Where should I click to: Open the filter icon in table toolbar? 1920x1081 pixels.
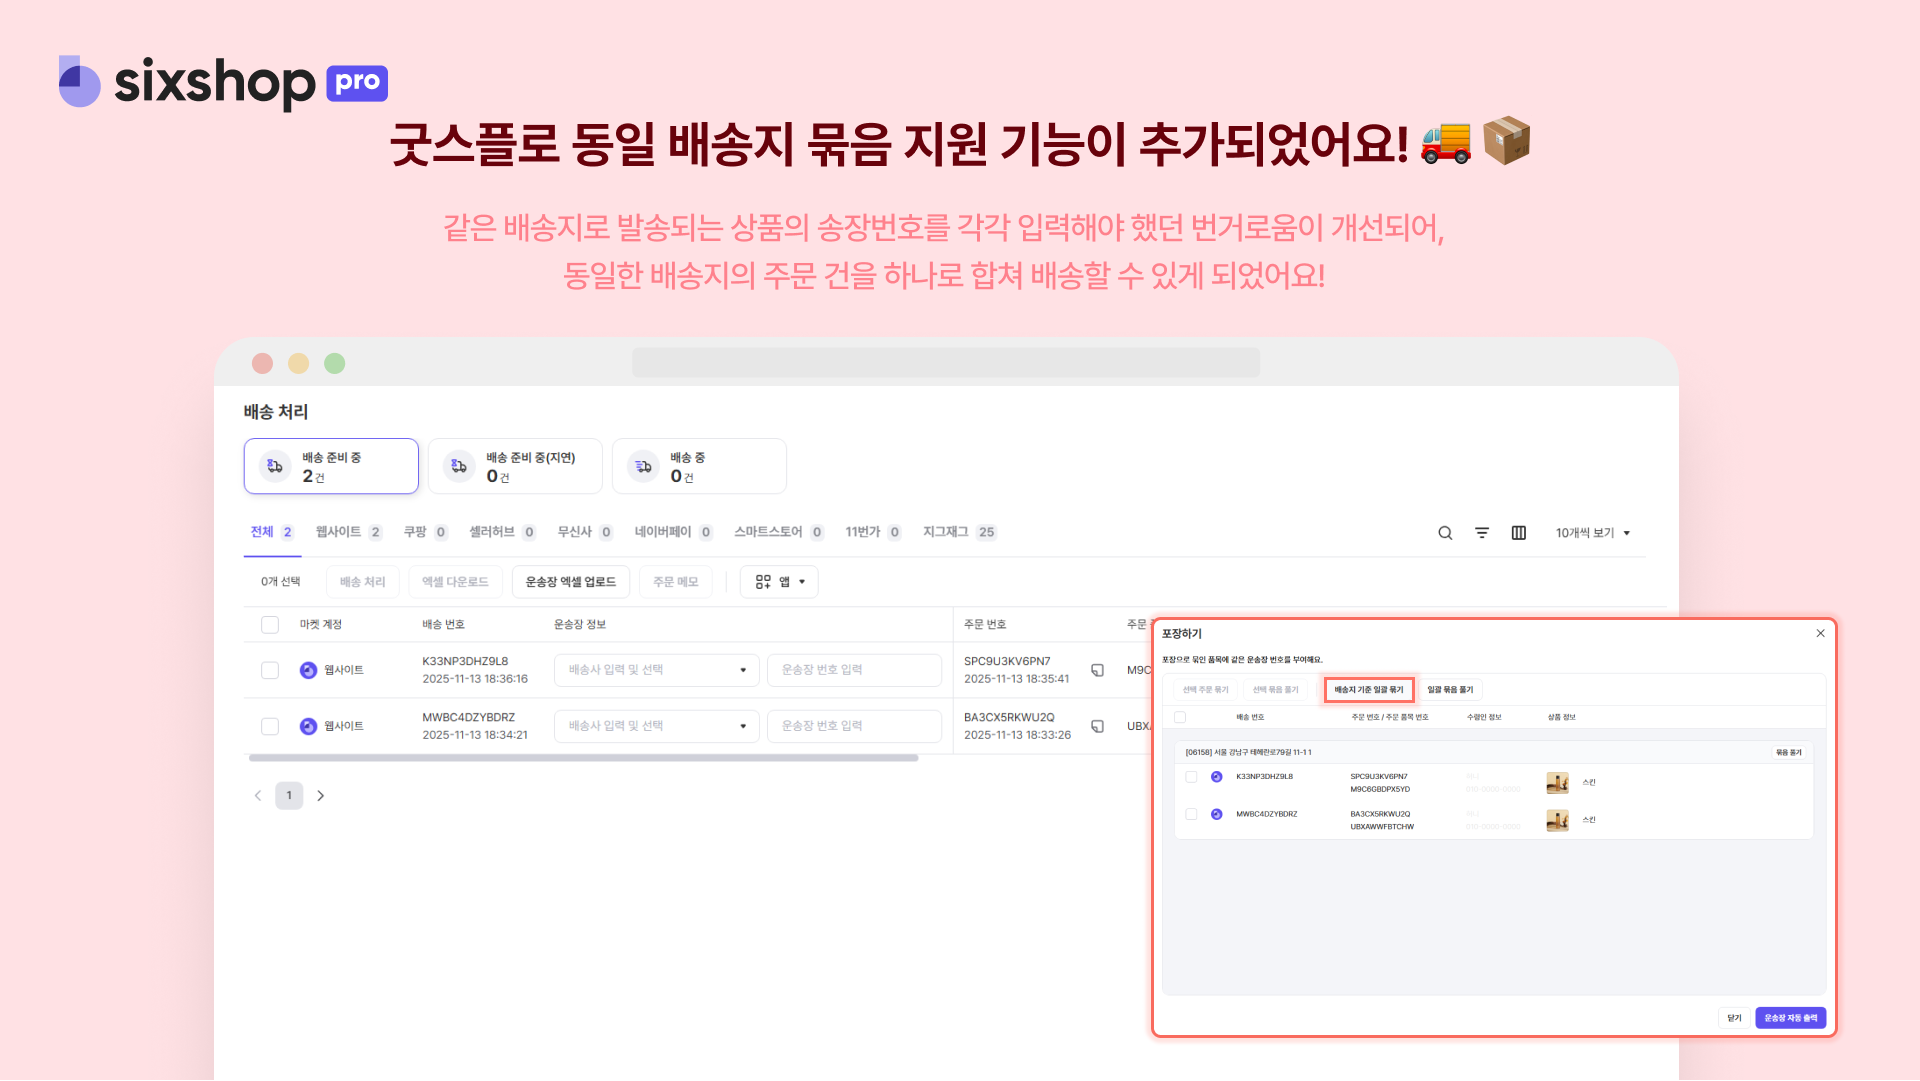click(1482, 533)
